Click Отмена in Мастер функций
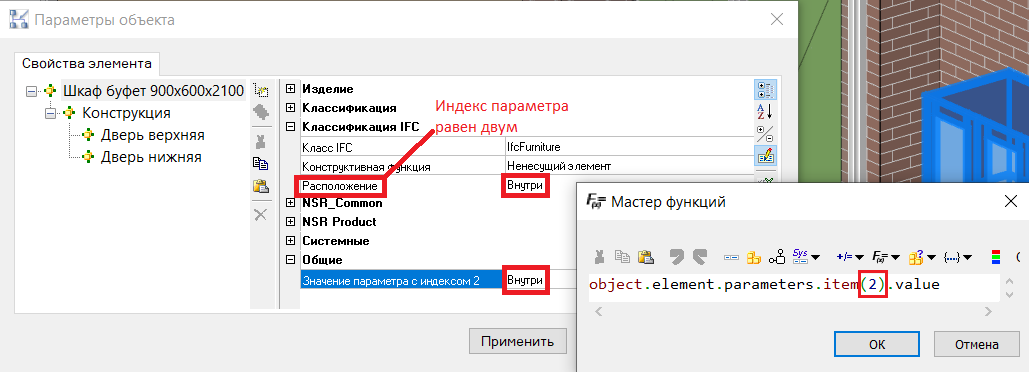Image resolution: width=1029 pixels, height=372 pixels. (x=976, y=344)
